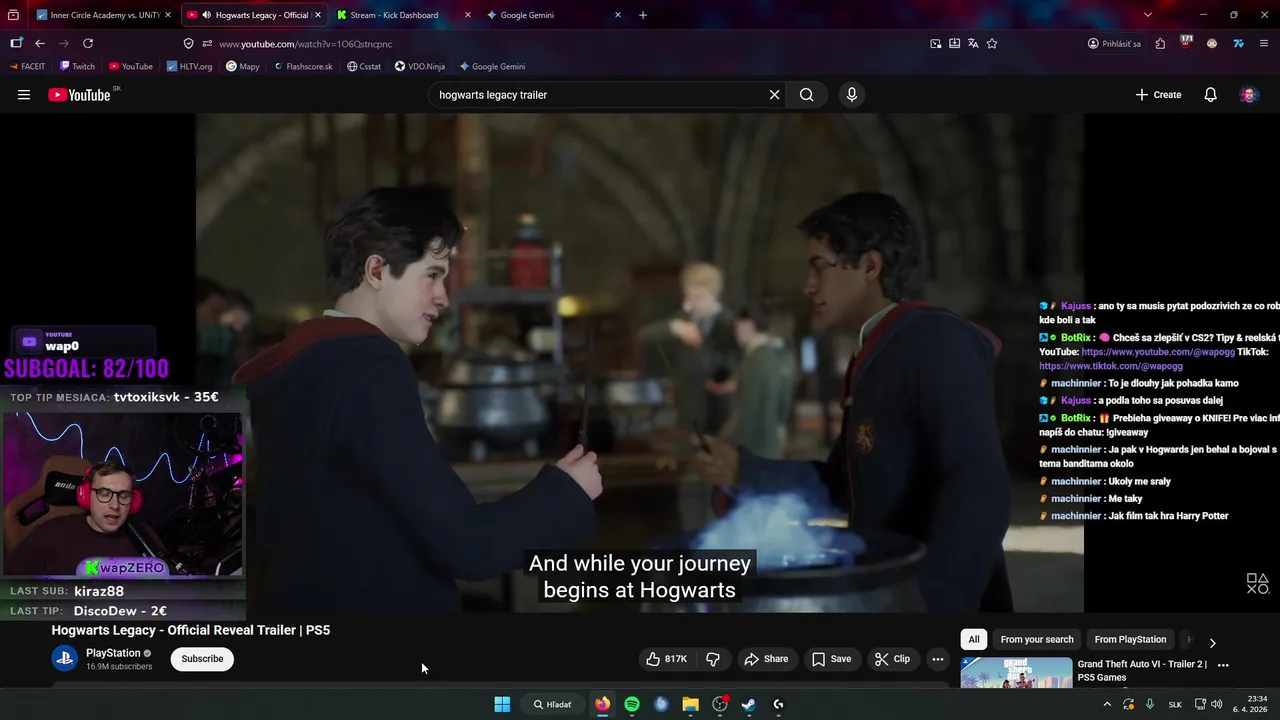Bookmark this page with the star
Viewport: 1280px width, 720px height.
click(992, 44)
